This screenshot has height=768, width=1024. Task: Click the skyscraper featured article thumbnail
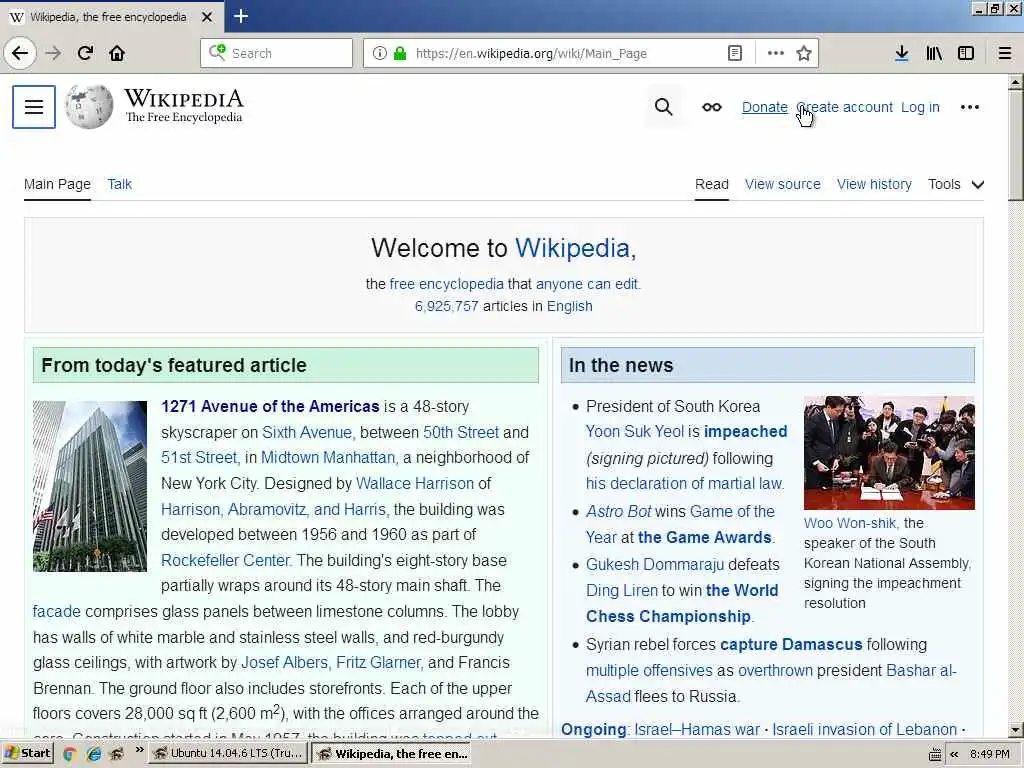(x=90, y=486)
